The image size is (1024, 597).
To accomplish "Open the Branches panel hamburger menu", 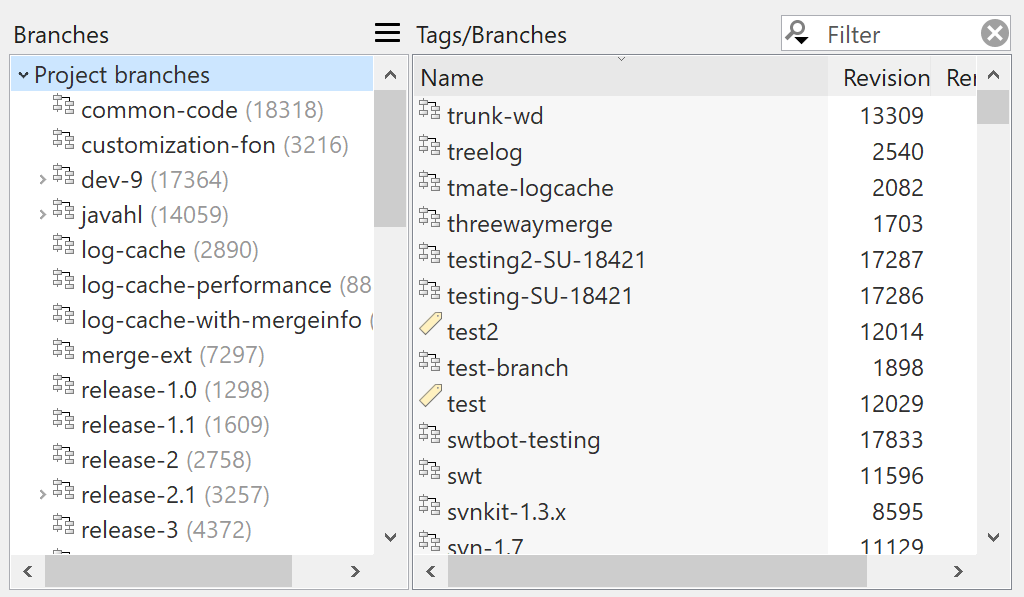I will [x=386, y=31].
